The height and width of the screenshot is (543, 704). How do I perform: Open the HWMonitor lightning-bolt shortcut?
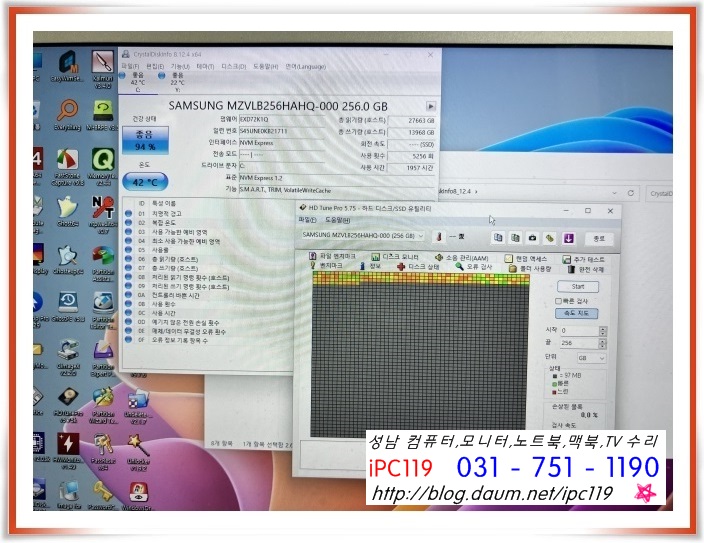pos(68,450)
